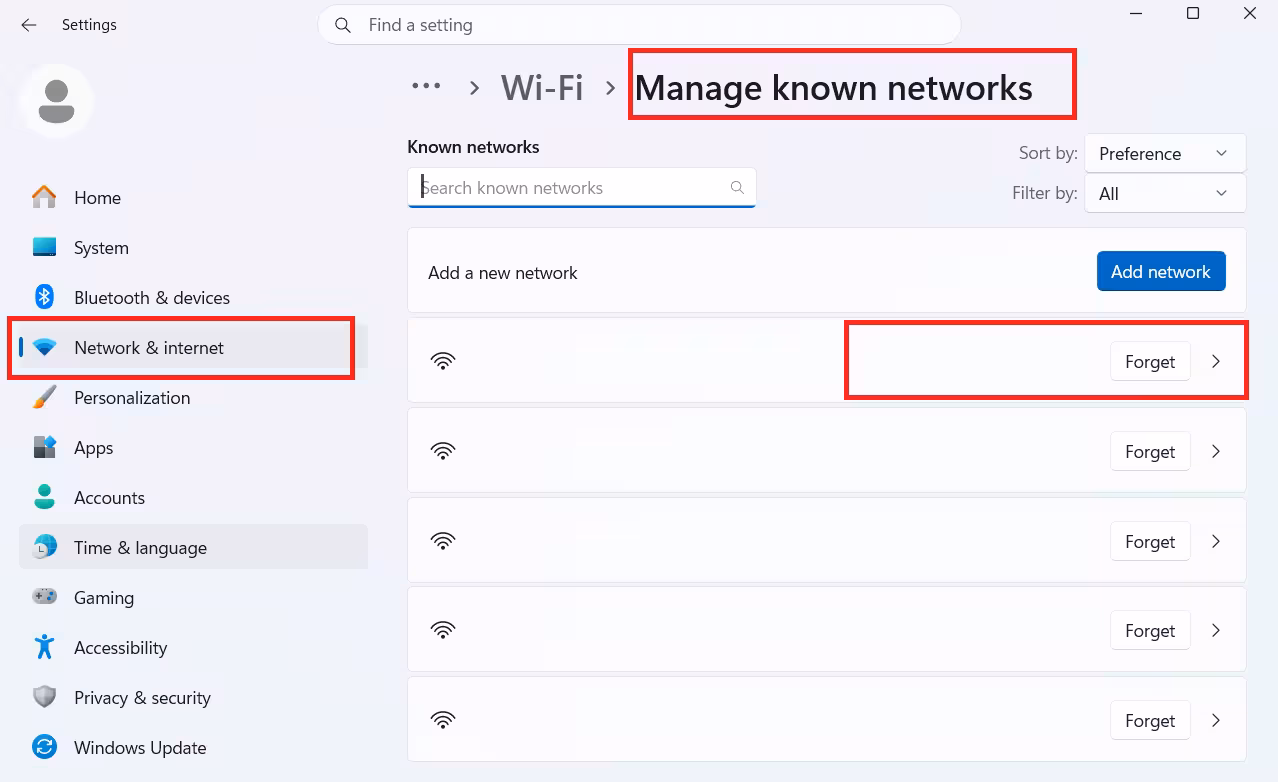Click the Manage known networks heading
The height and width of the screenshot is (782, 1278).
[834, 87]
